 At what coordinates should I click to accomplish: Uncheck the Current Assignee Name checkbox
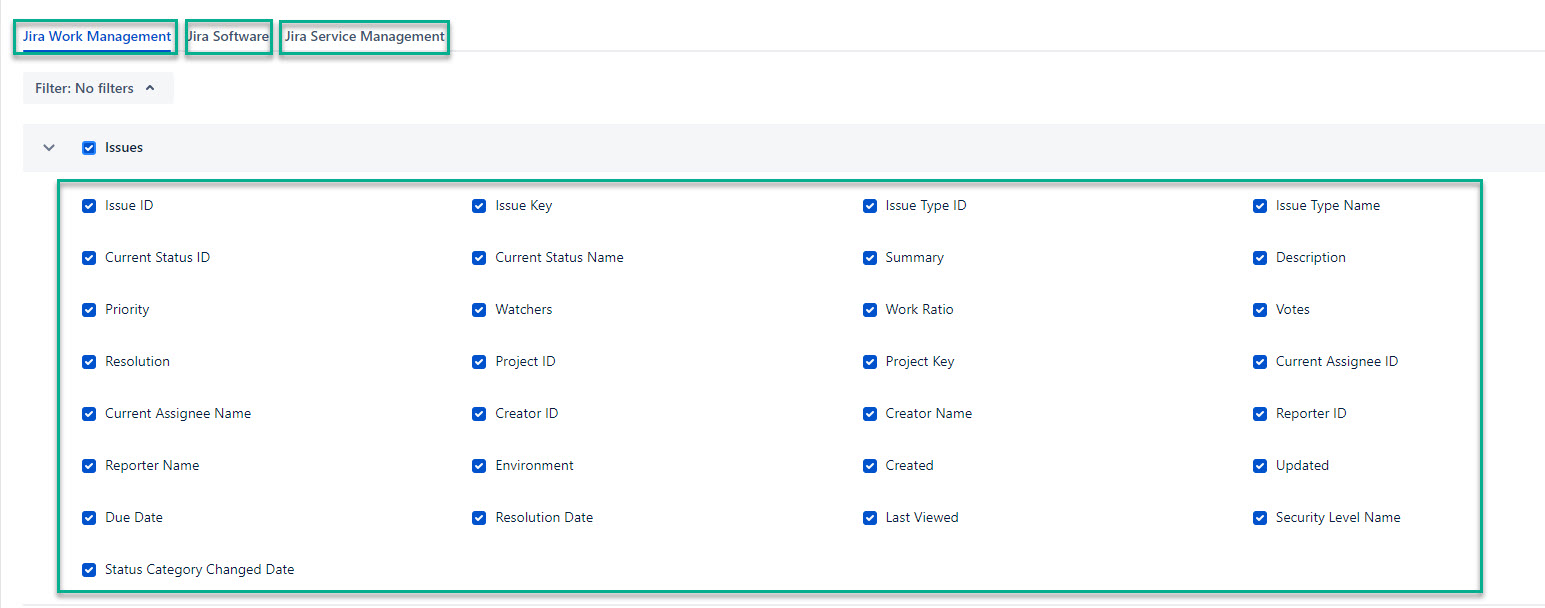click(x=89, y=414)
